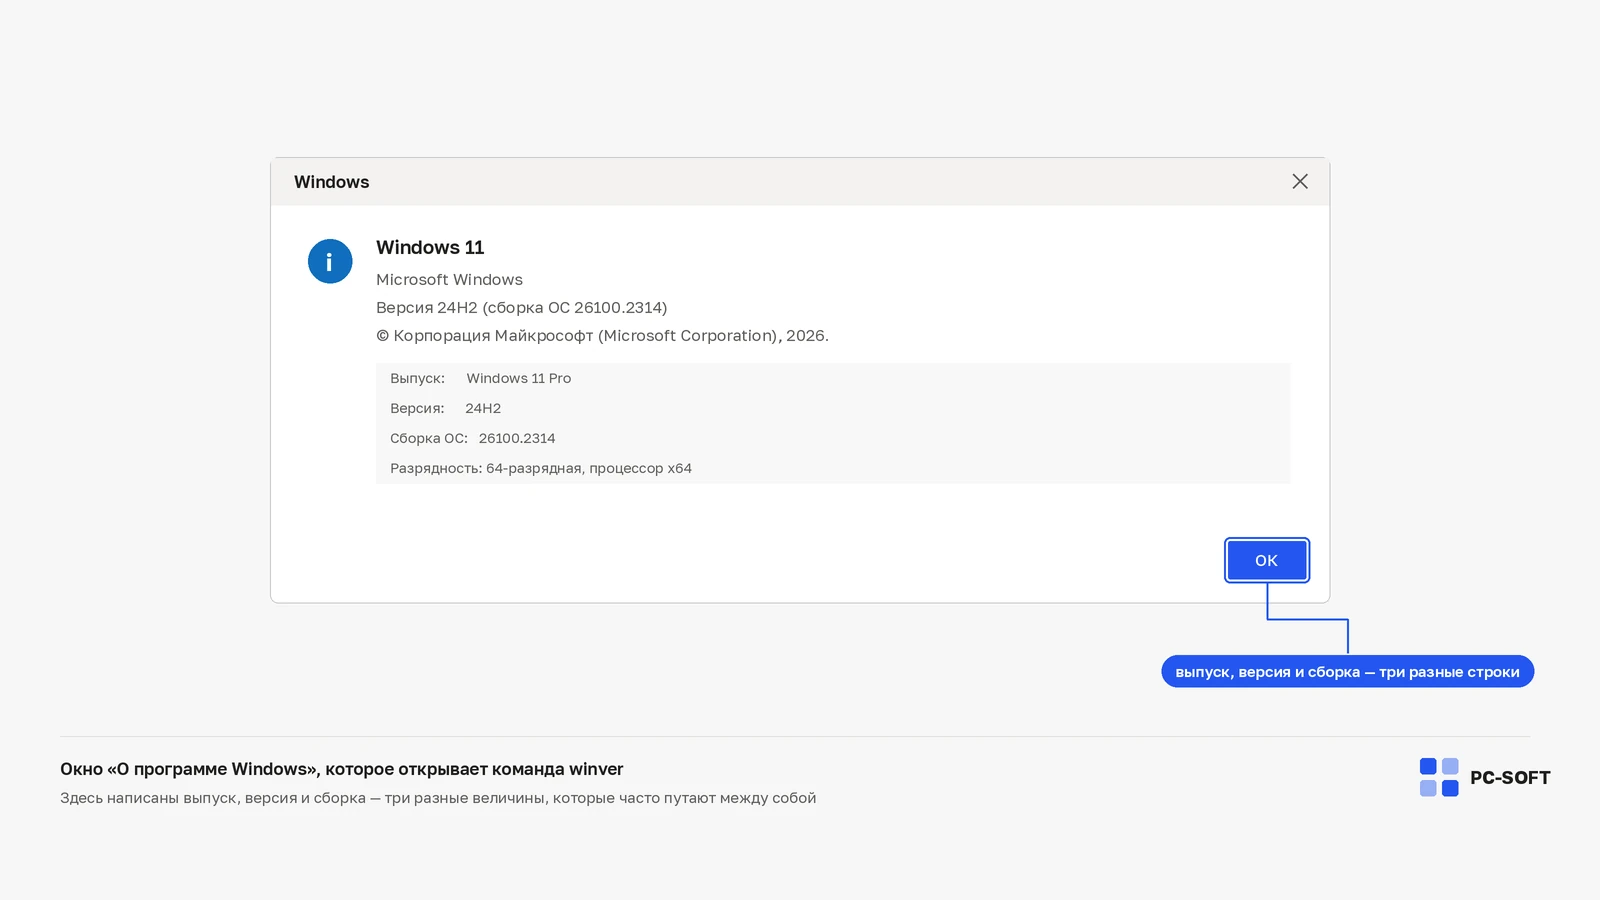1600x900 pixels.
Task: Click the PC-SOFT logo icon
Action: click(1439, 777)
